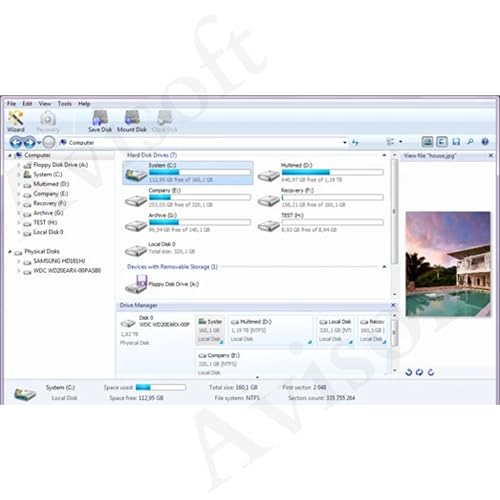Image resolution: width=500 pixels, height=500 pixels.
Task: Open the address bar dropdown arrow
Action: (x=345, y=143)
